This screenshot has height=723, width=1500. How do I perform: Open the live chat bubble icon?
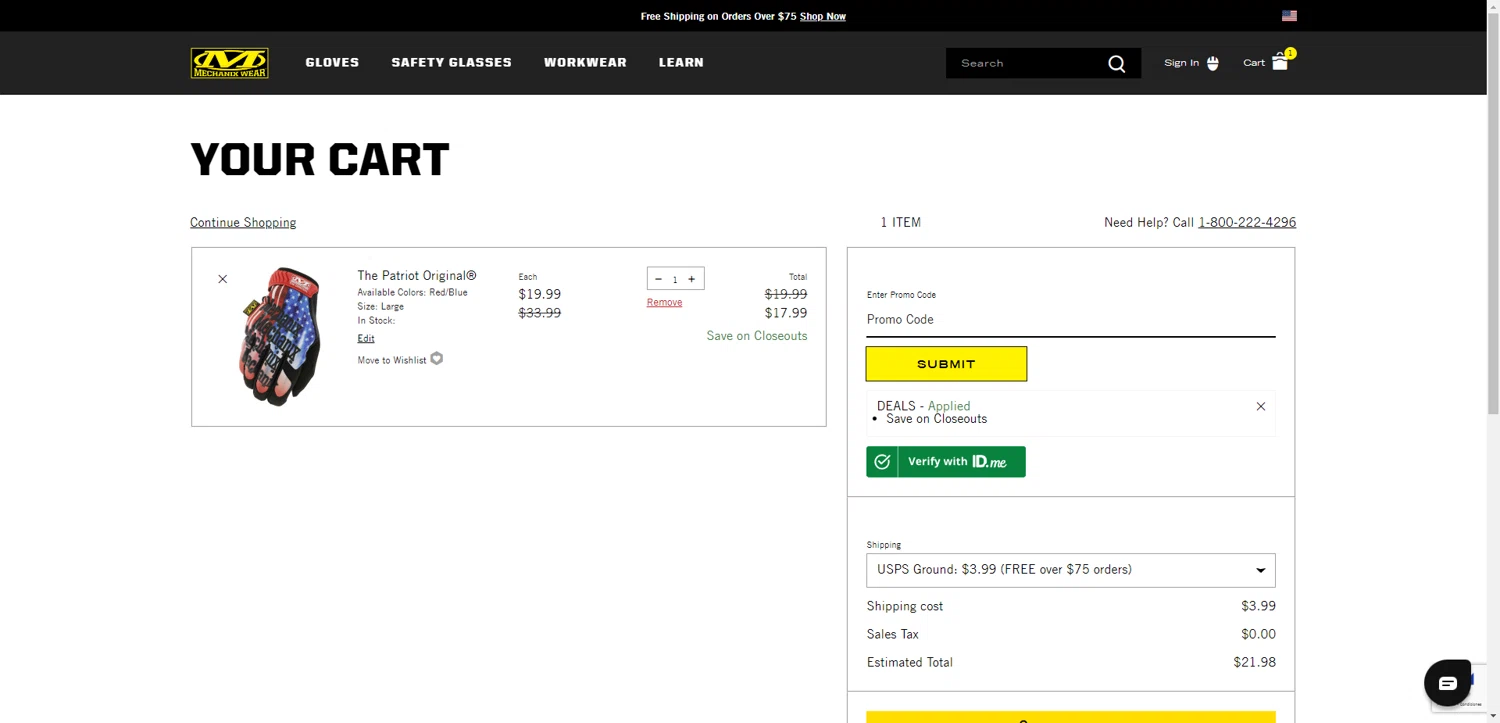pos(1448,684)
